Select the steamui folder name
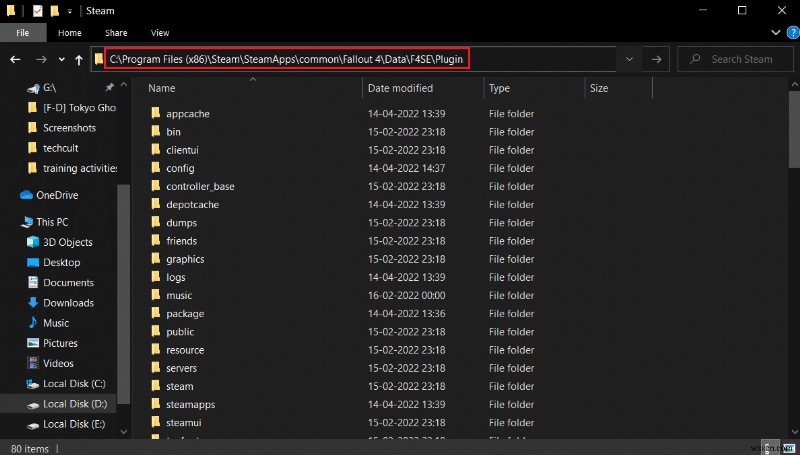The image size is (800, 455). (x=184, y=423)
